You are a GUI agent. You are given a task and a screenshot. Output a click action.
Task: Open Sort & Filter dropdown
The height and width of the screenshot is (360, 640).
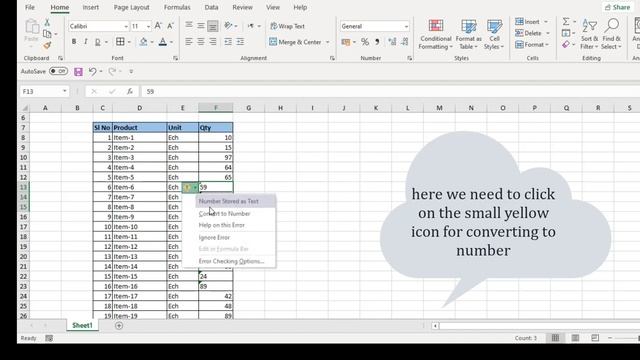[x=589, y=35]
